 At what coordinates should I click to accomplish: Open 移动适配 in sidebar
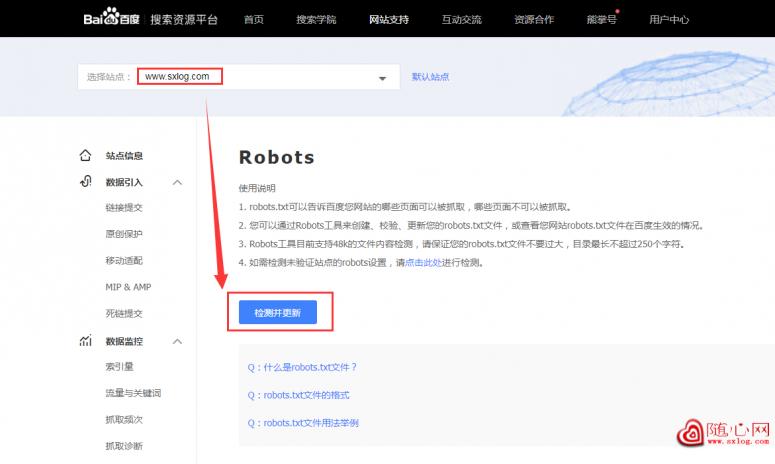(x=124, y=260)
